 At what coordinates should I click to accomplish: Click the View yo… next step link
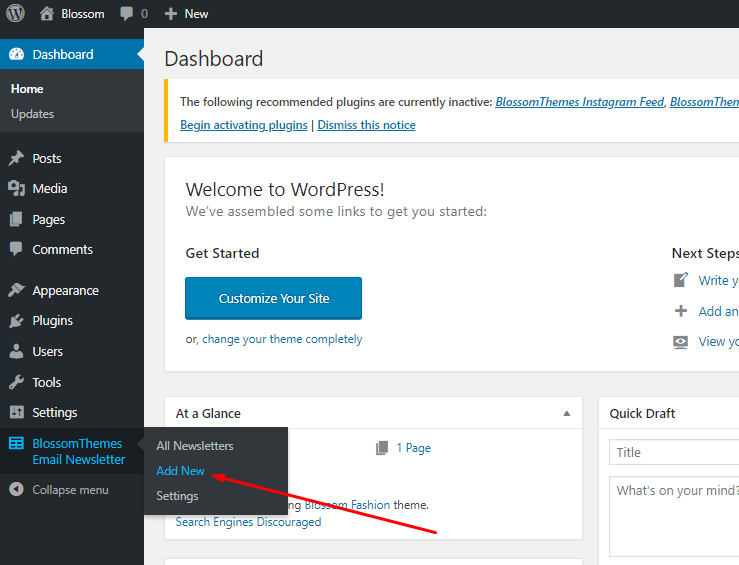[x=718, y=342]
